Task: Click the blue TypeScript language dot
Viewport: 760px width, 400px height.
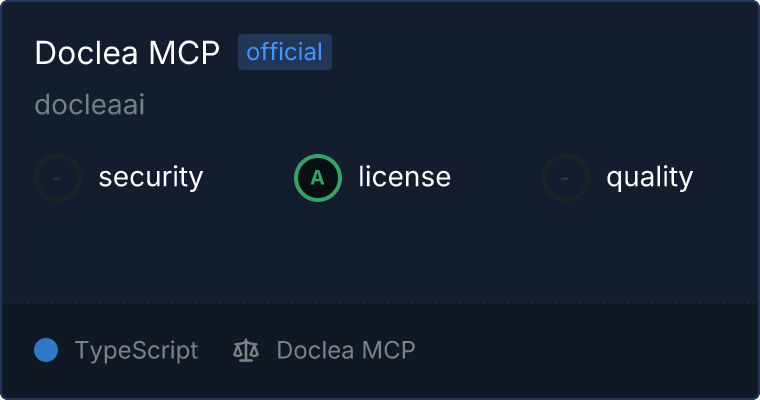Action: click(46, 350)
